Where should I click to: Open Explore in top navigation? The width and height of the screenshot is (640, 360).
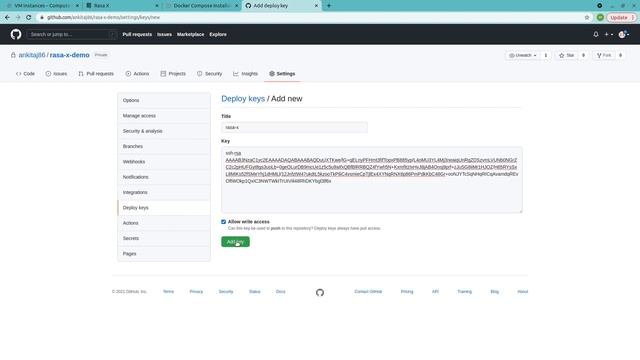point(218,34)
